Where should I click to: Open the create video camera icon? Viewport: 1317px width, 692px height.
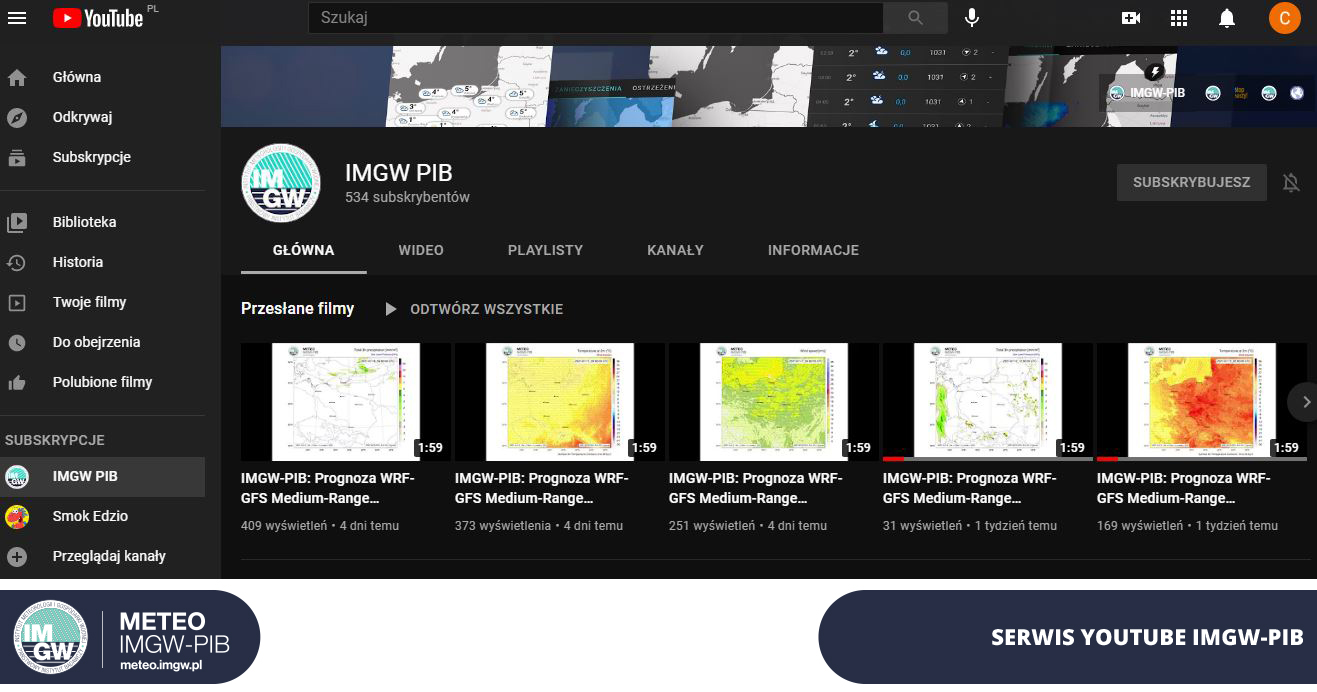1131,18
